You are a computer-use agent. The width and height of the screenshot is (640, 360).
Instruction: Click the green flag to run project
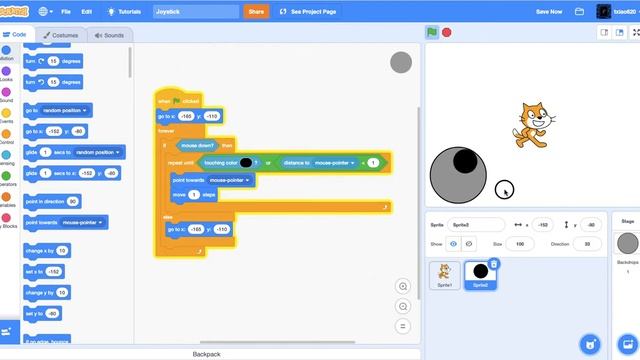pos(432,32)
